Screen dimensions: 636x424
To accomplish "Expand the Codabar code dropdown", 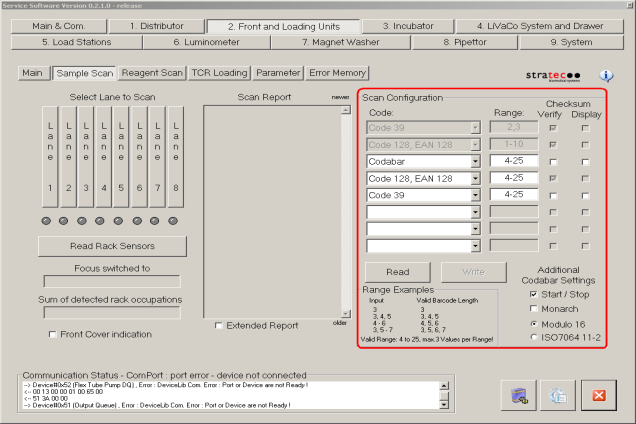I will (x=475, y=161).
